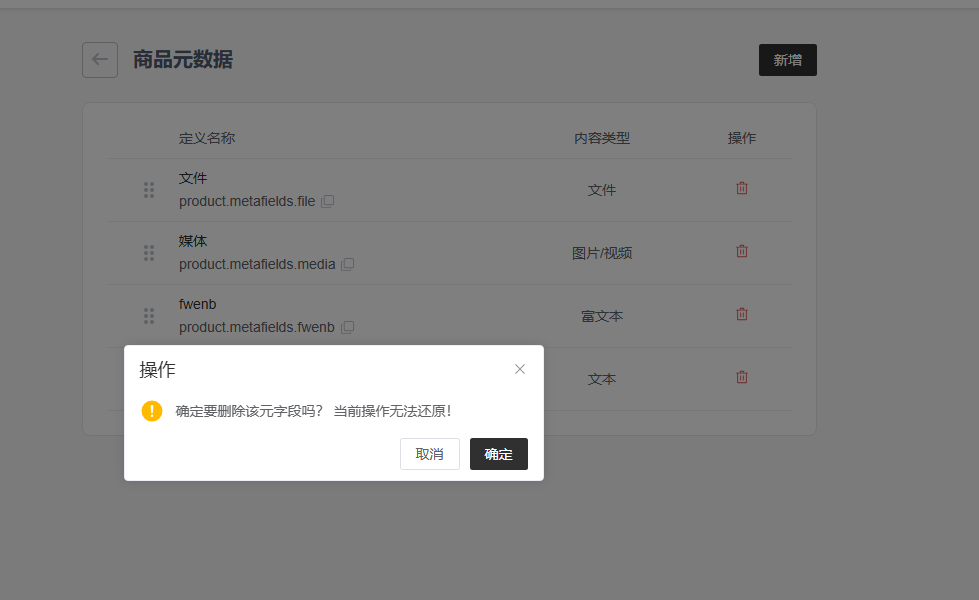Image resolution: width=979 pixels, height=600 pixels.
Task: Select the fwenb definition name
Action: coord(197,304)
